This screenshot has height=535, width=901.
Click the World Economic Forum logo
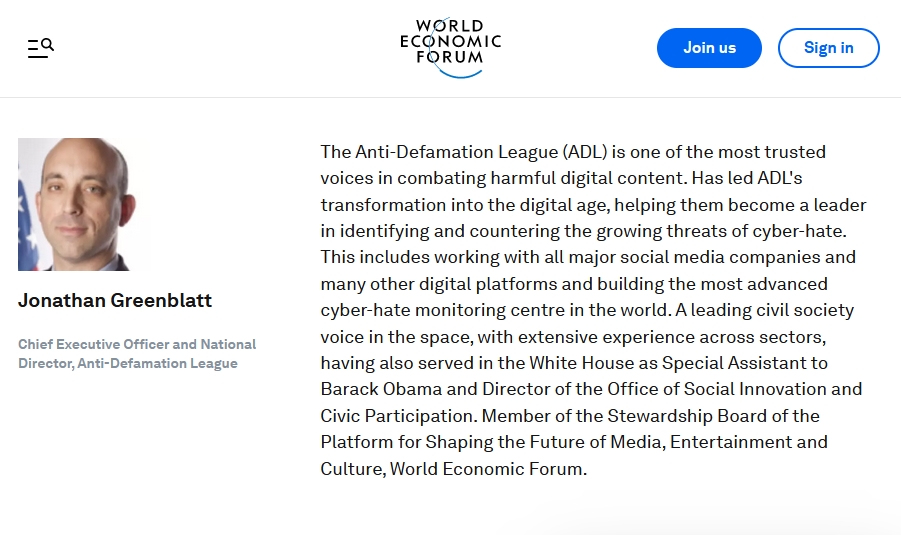(450, 48)
